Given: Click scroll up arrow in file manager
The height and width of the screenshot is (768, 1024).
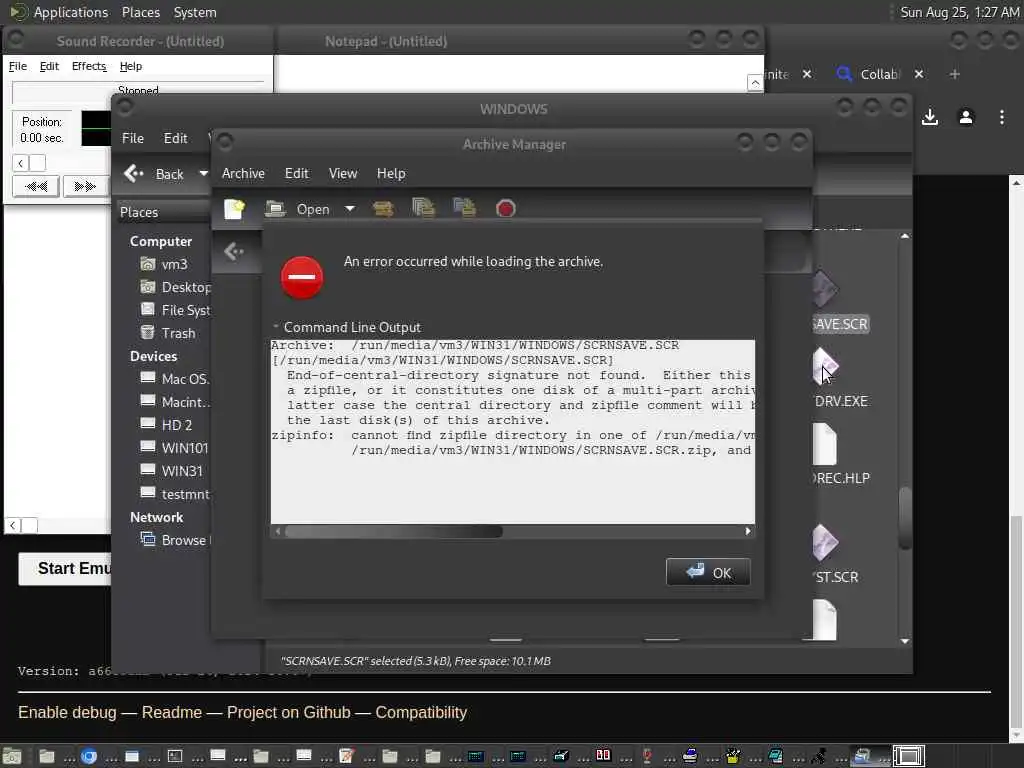Looking at the screenshot, I should coord(904,236).
